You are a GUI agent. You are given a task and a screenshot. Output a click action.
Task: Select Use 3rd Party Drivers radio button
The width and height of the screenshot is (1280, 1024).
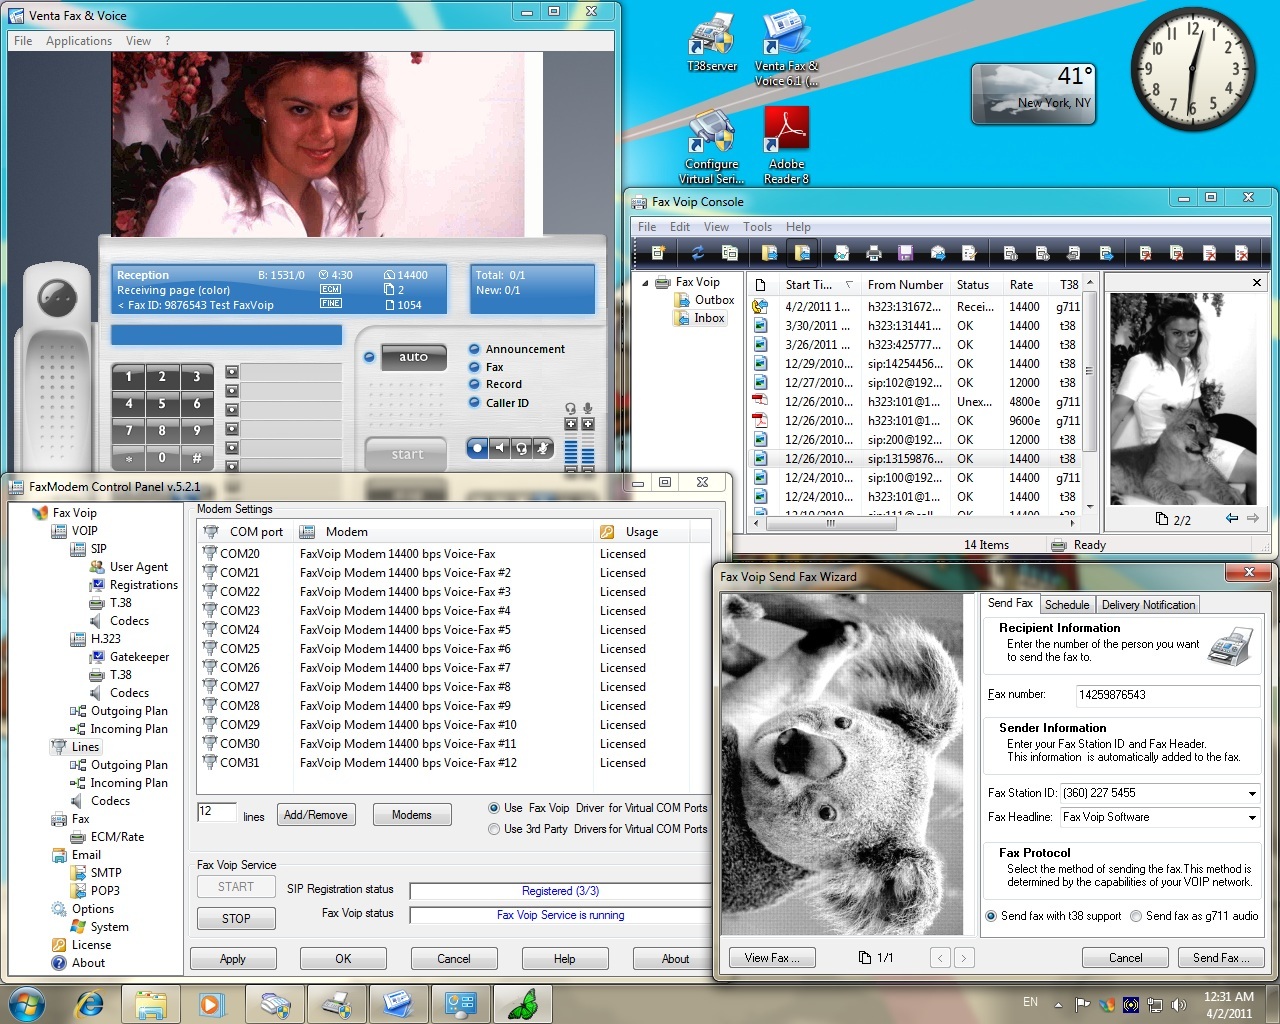(x=494, y=829)
